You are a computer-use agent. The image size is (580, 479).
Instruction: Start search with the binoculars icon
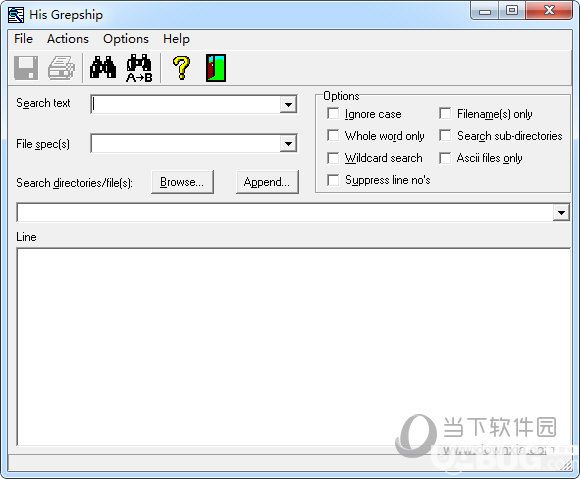click(x=103, y=67)
